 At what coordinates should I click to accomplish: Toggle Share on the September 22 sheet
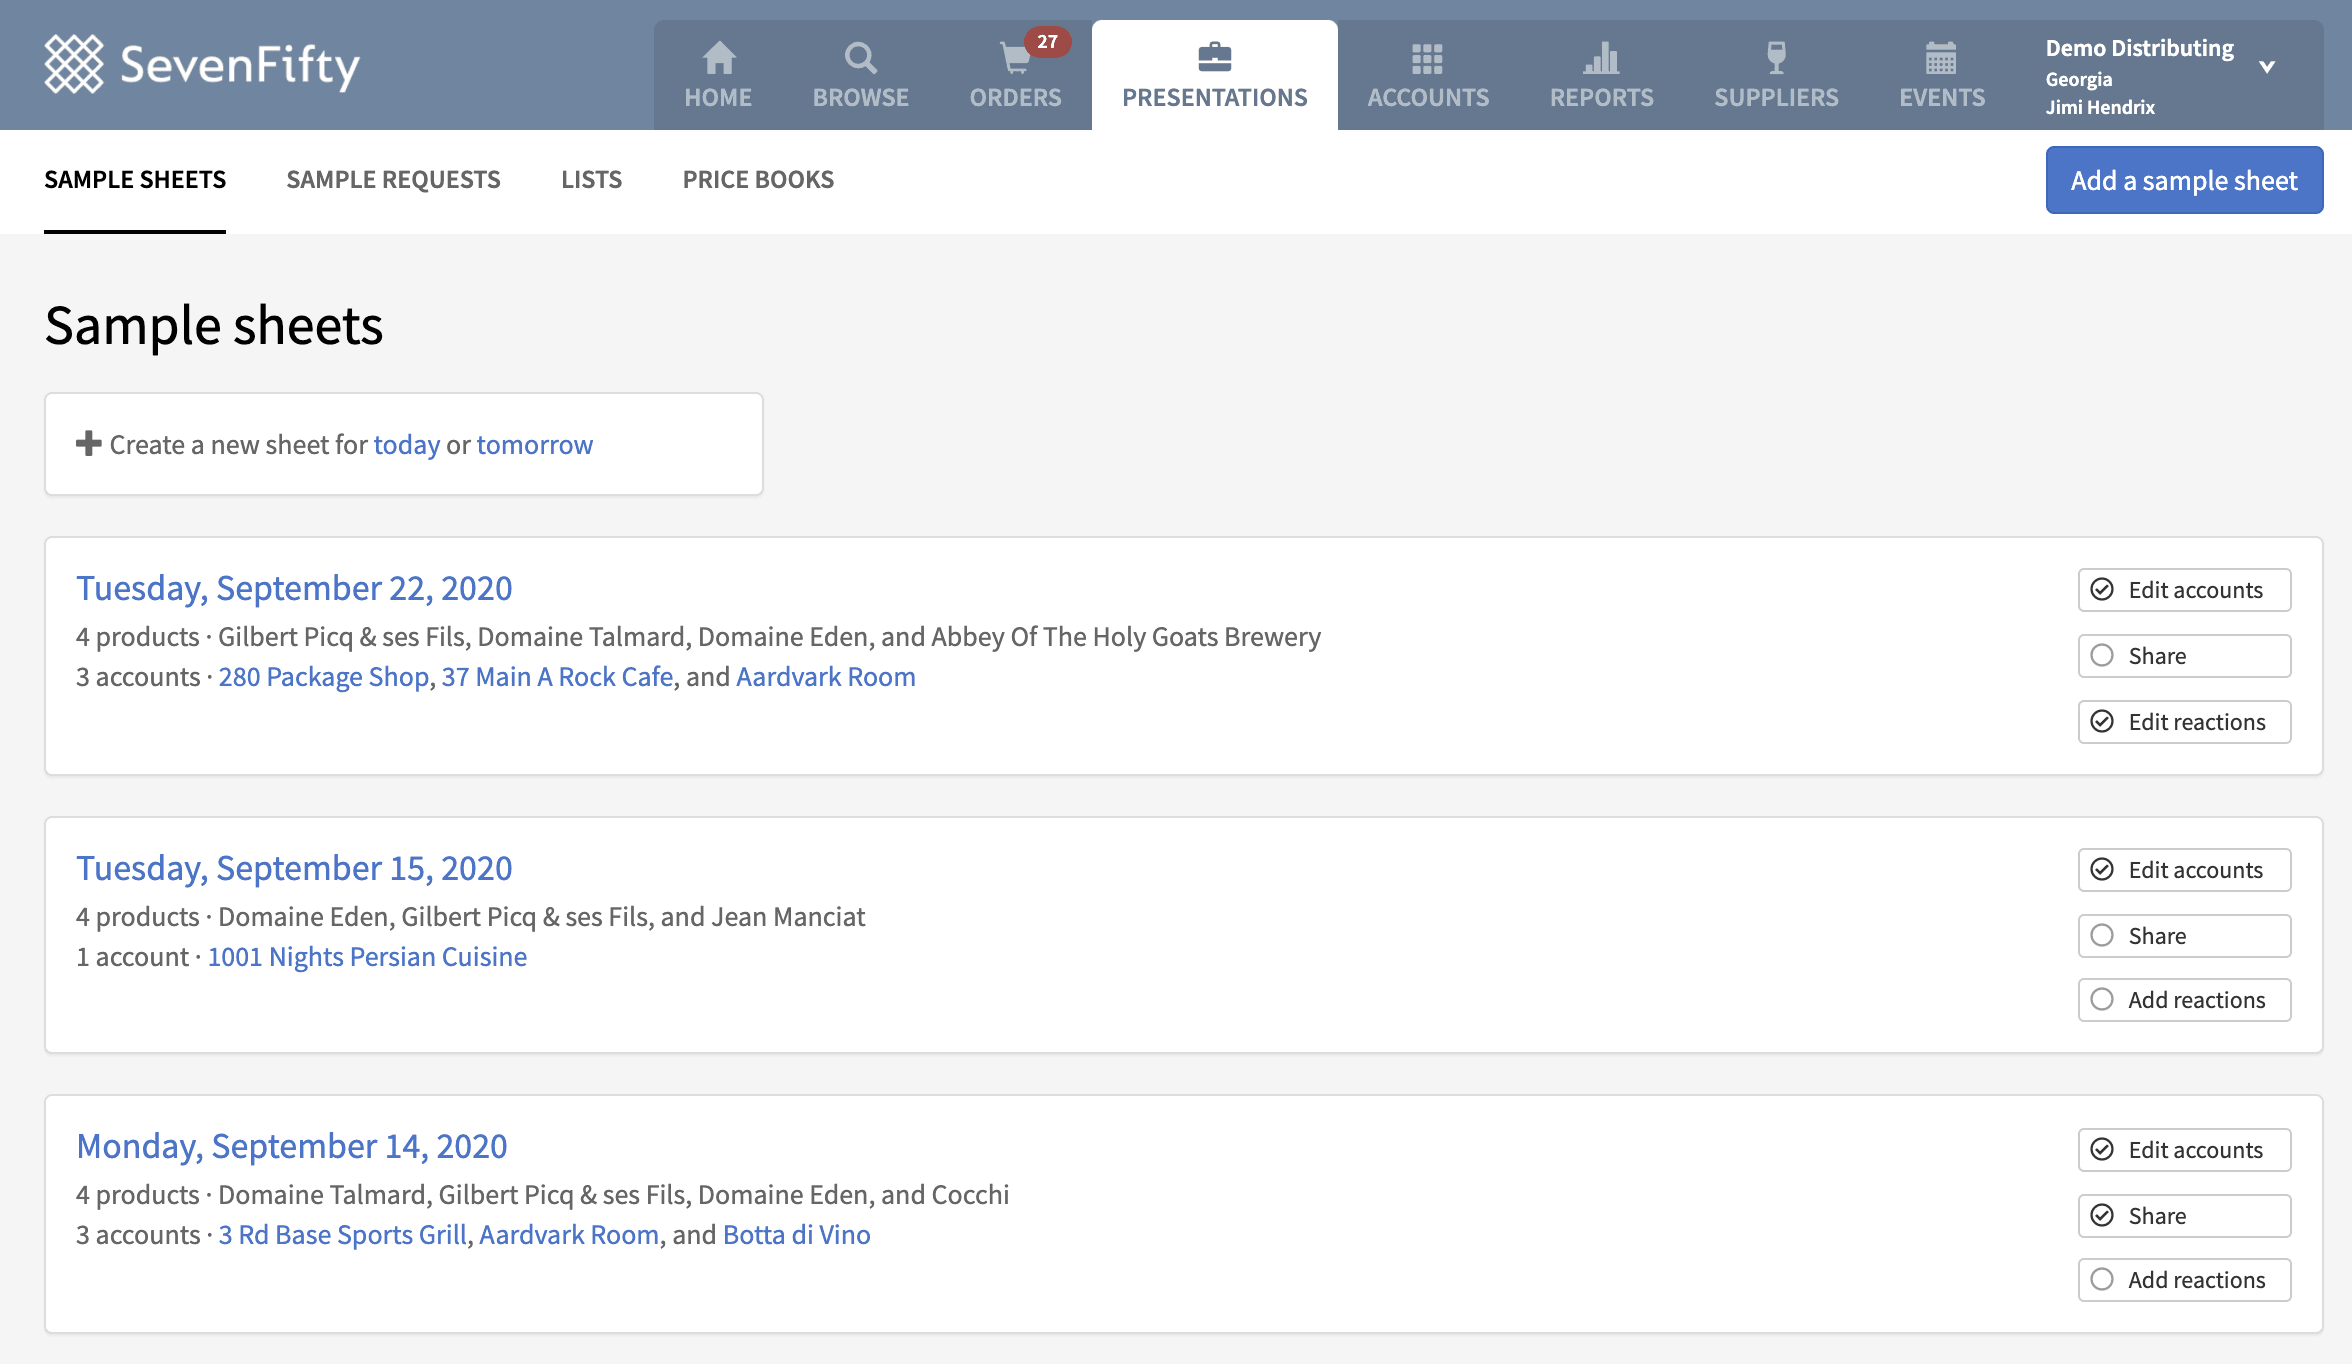[2184, 656]
